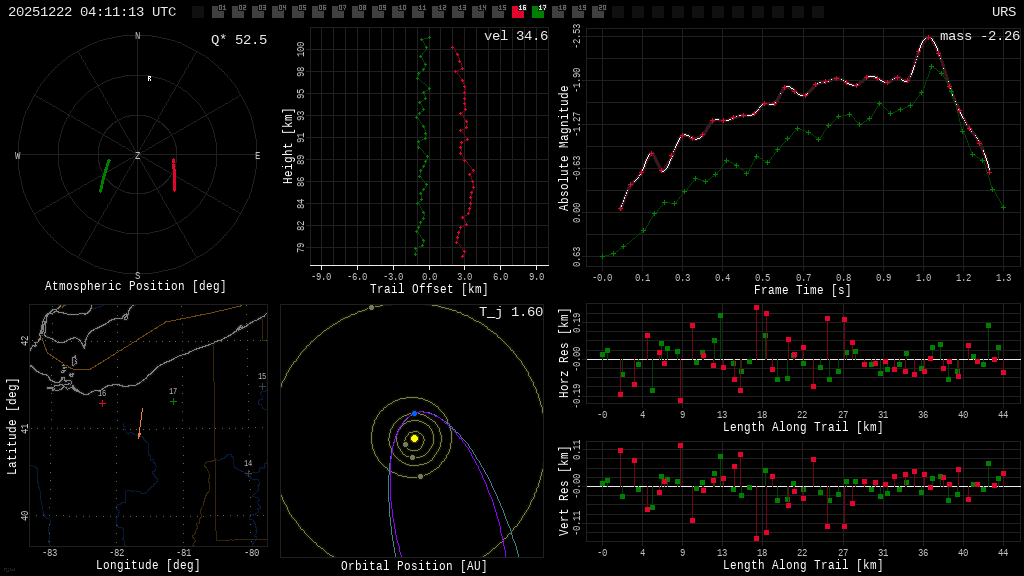Click station indicator box 11
The width and height of the screenshot is (1024, 576).
pos(418,12)
